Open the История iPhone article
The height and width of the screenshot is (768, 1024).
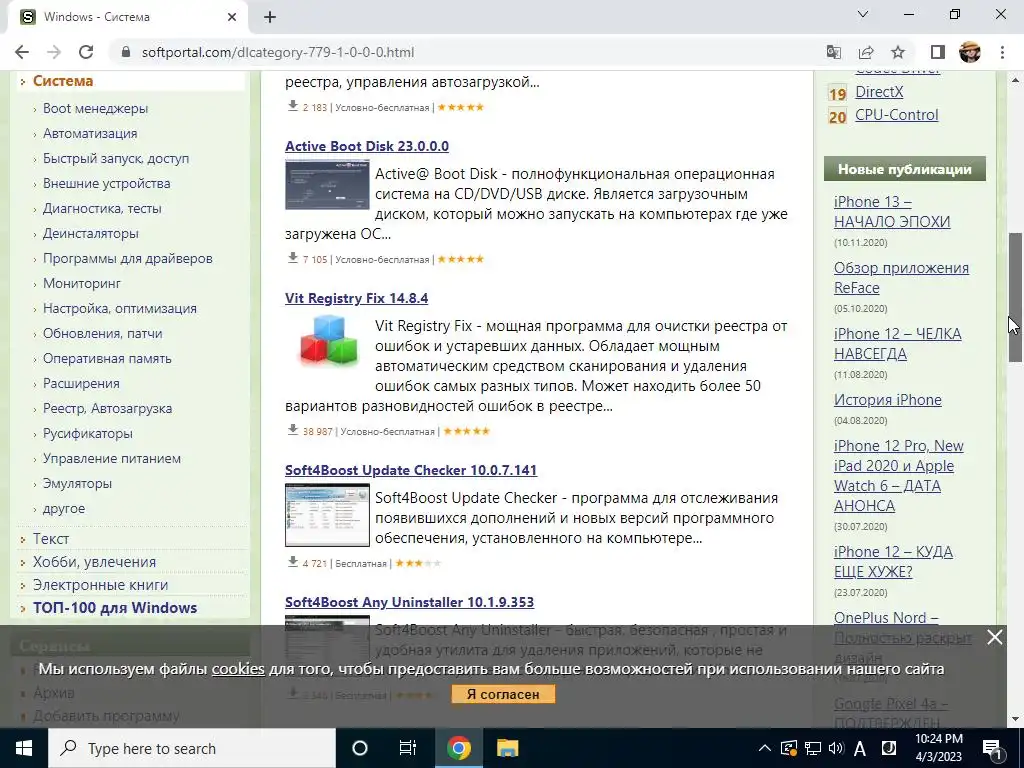tap(888, 400)
